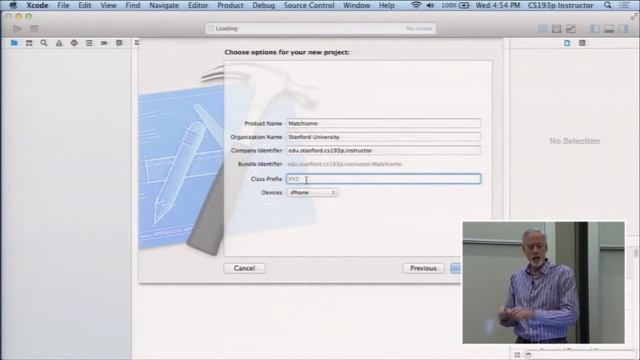Viewport: 640px width, 360px height.
Task: Click the Class Prefix field
Action: tap(383, 179)
